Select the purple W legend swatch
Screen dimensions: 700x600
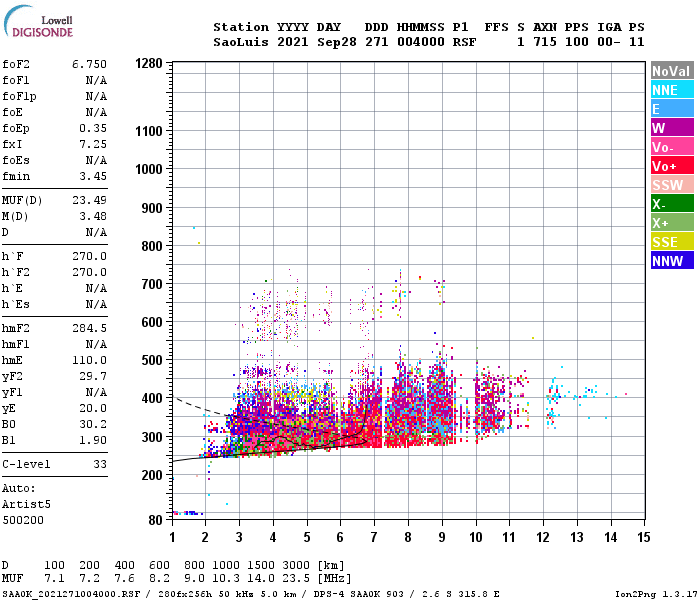[672, 128]
